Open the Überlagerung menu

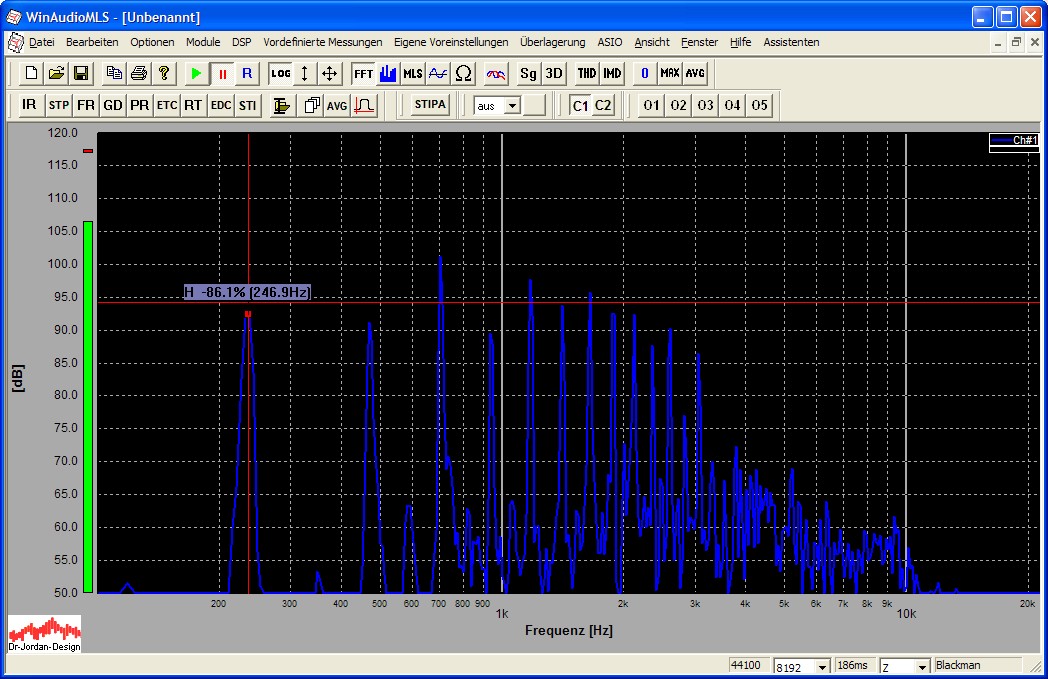552,42
